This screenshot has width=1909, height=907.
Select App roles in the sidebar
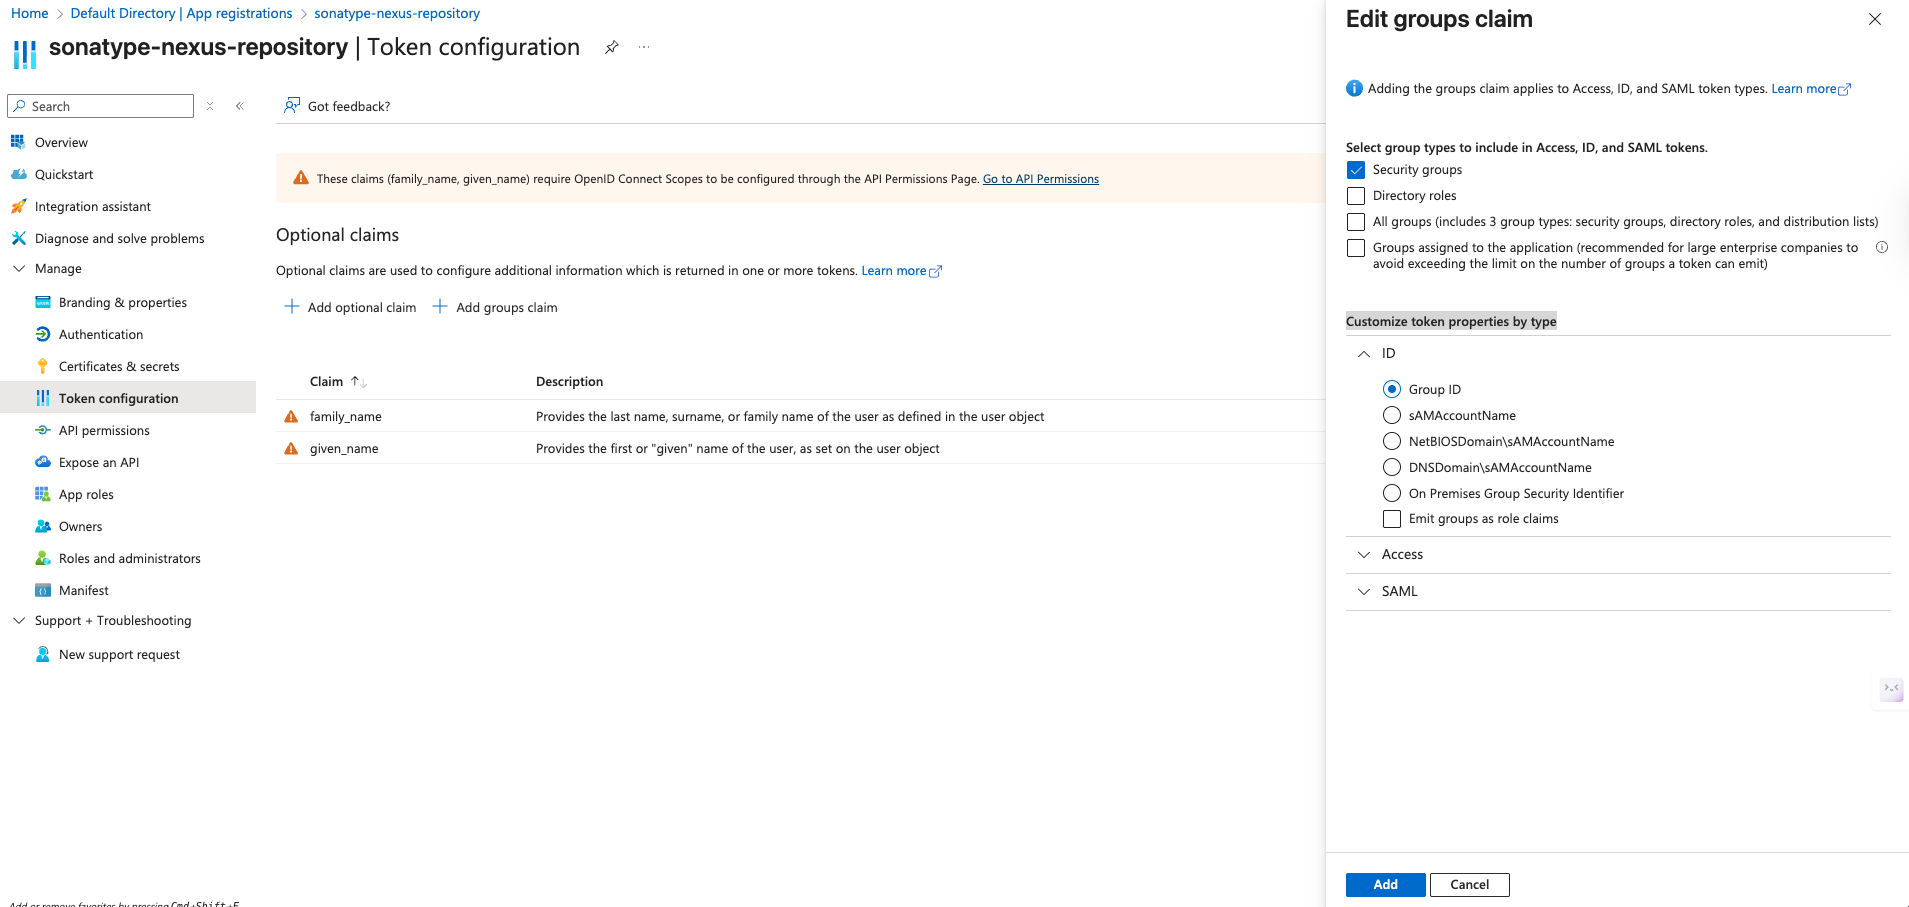pyautogui.click(x=85, y=494)
